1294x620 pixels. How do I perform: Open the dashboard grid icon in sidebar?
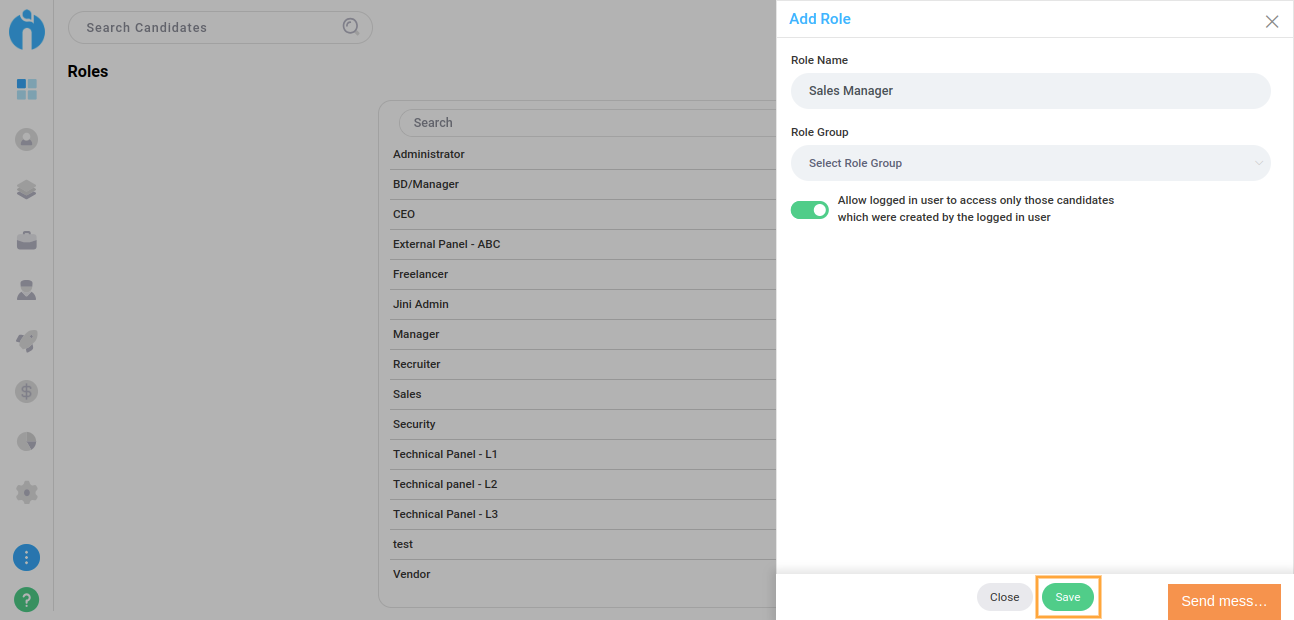27,90
